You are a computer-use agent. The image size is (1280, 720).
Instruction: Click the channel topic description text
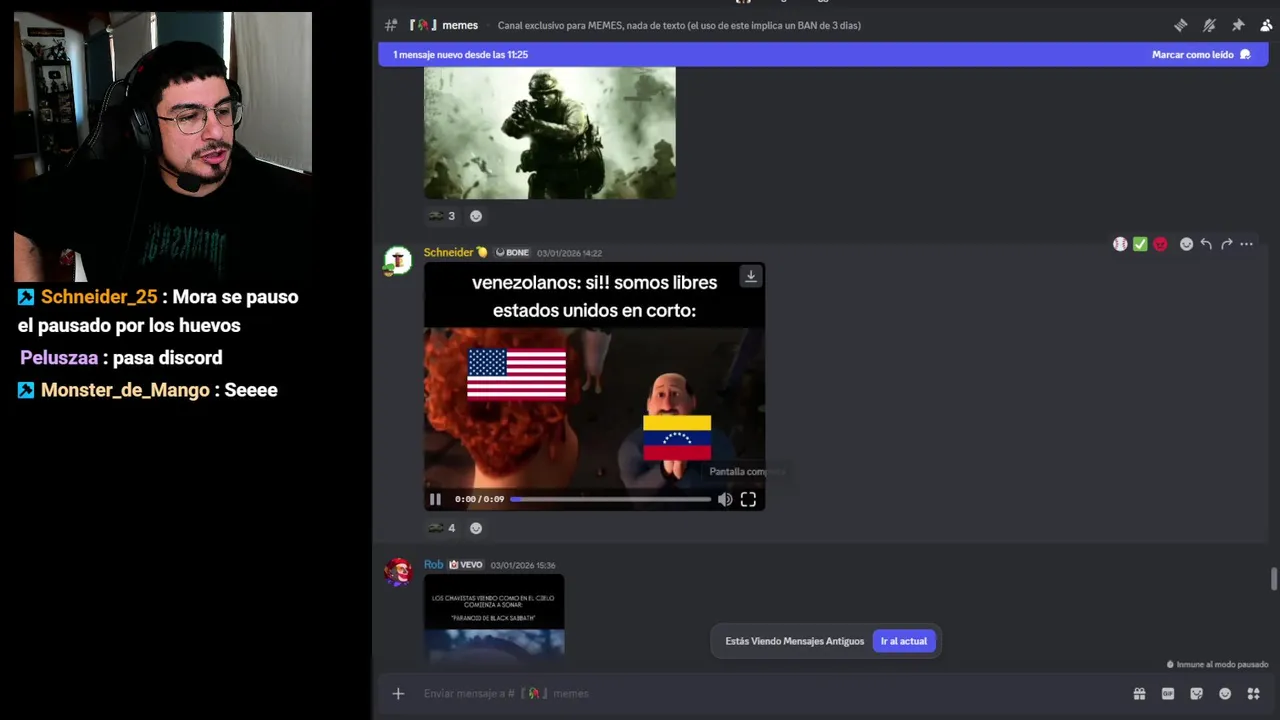(679, 25)
